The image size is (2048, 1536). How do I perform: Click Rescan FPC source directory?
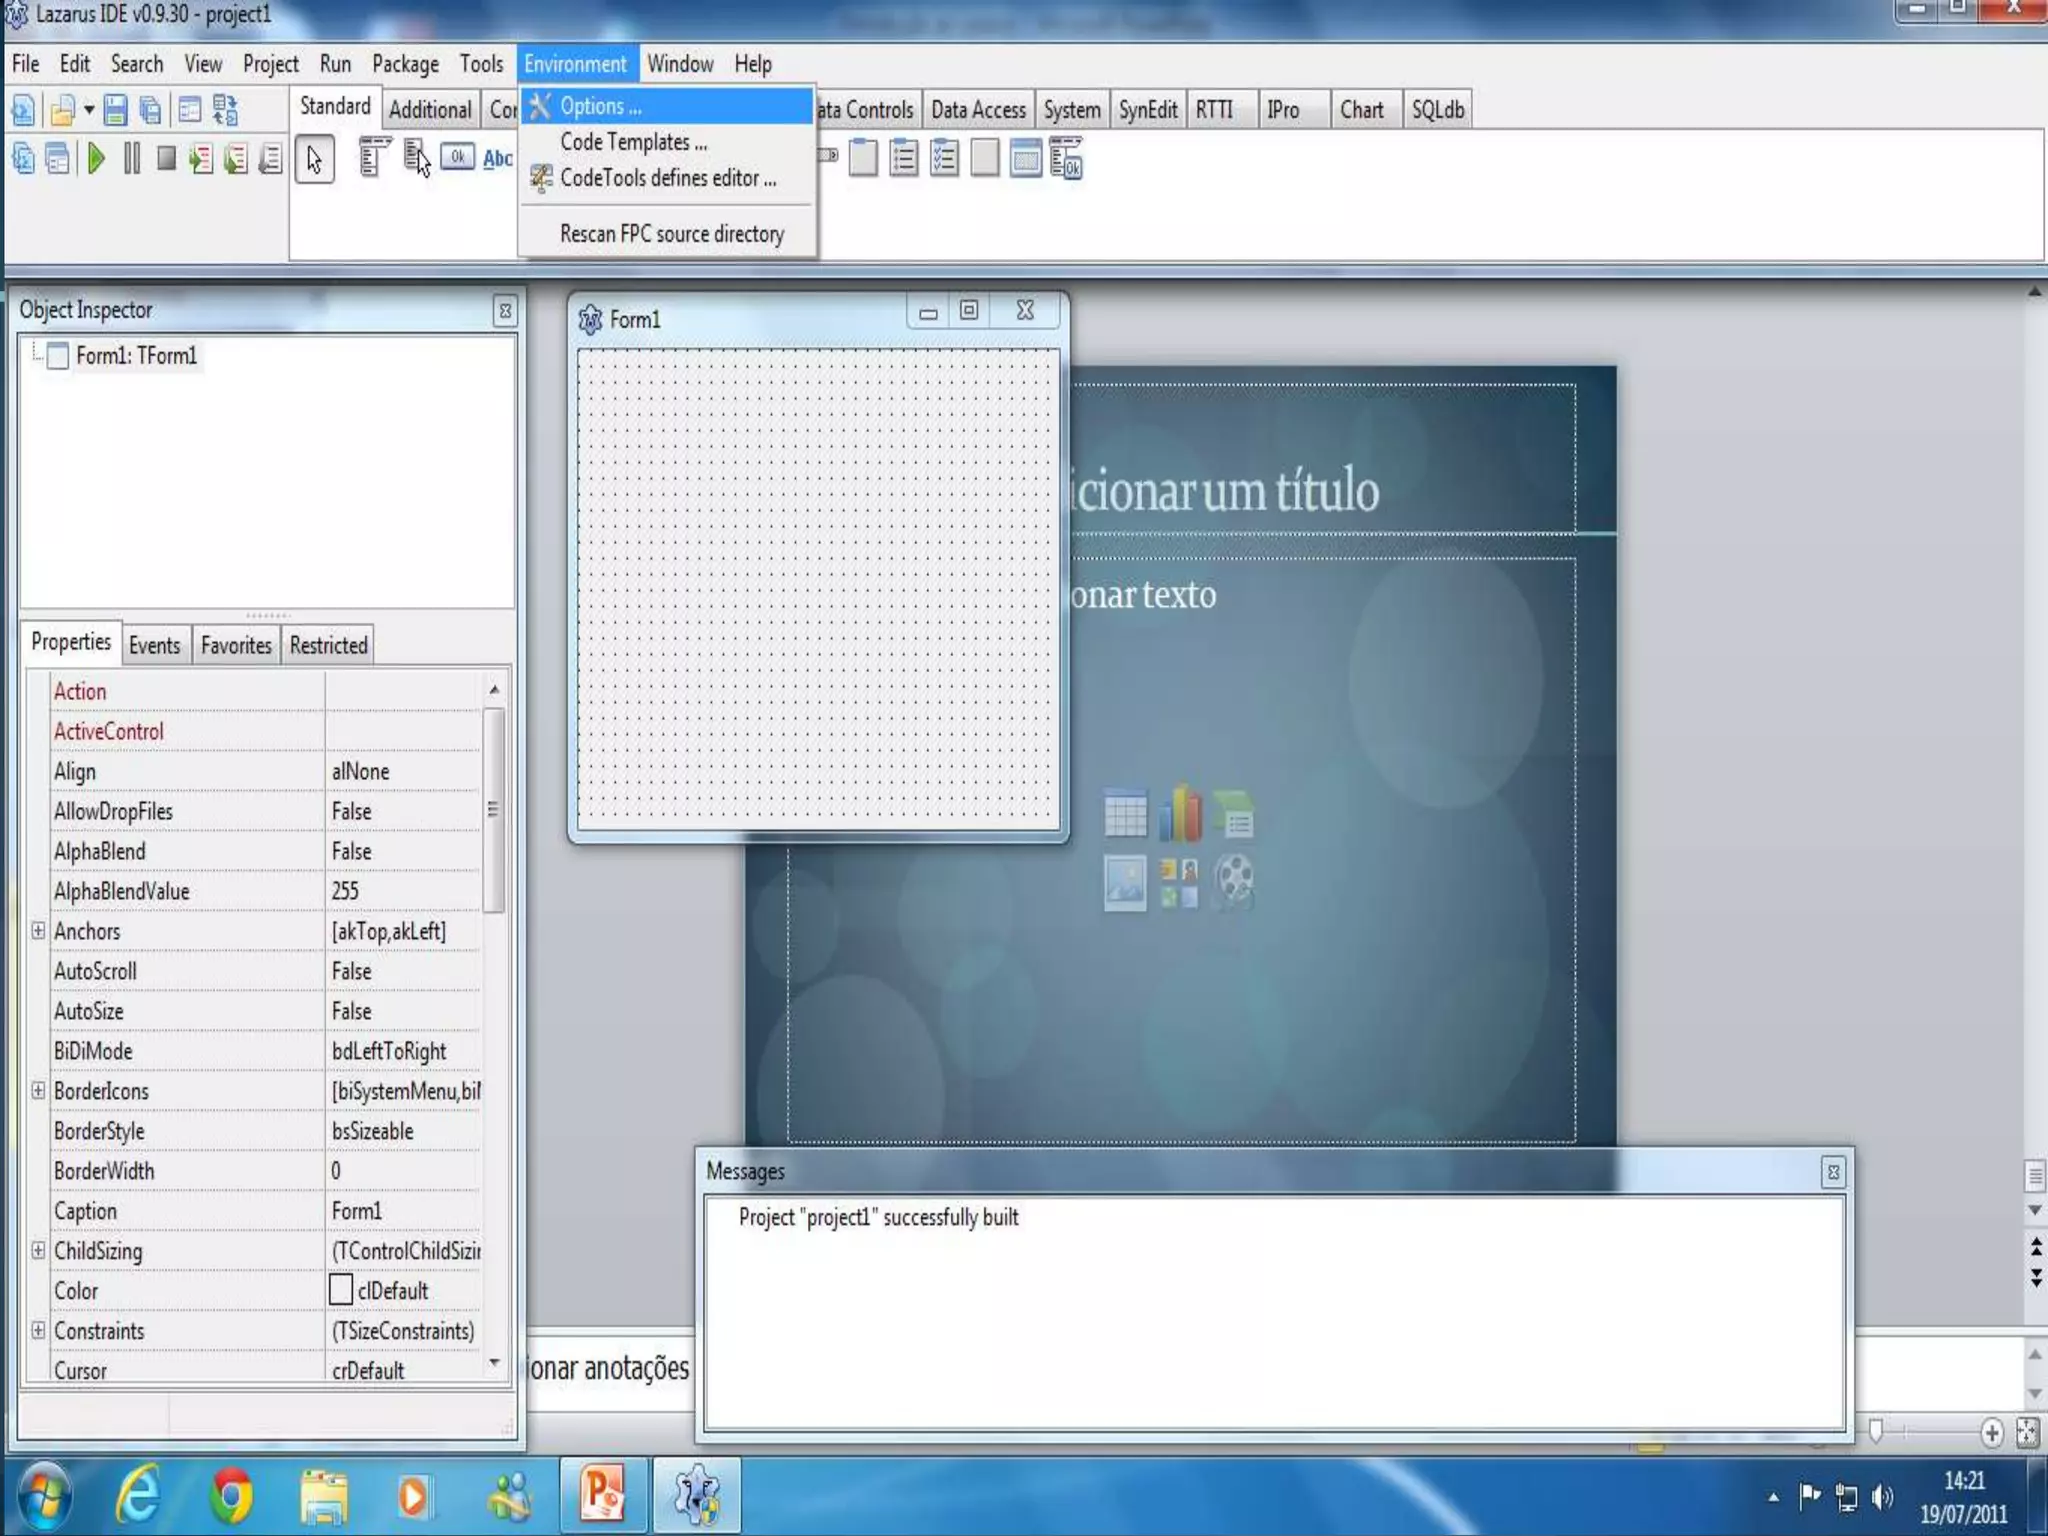(x=671, y=234)
